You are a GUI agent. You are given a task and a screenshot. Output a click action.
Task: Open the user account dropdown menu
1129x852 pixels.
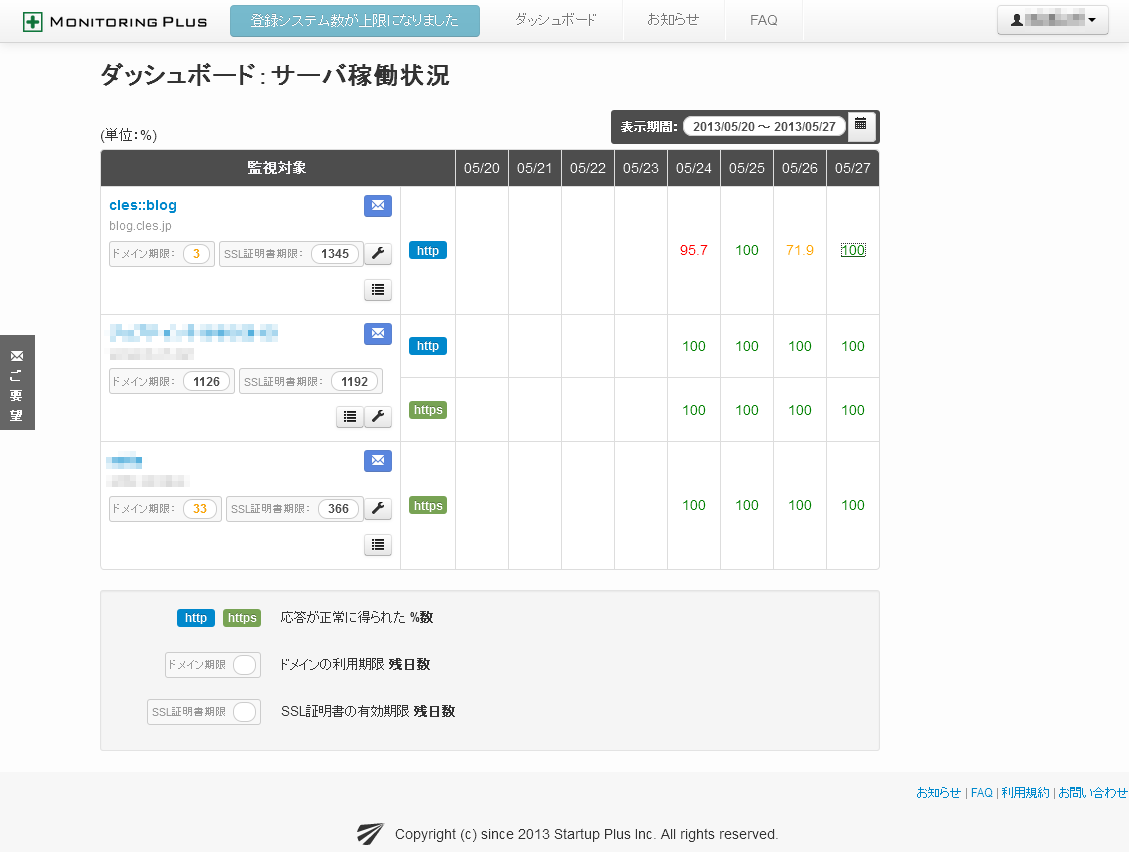tap(1052, 20)
